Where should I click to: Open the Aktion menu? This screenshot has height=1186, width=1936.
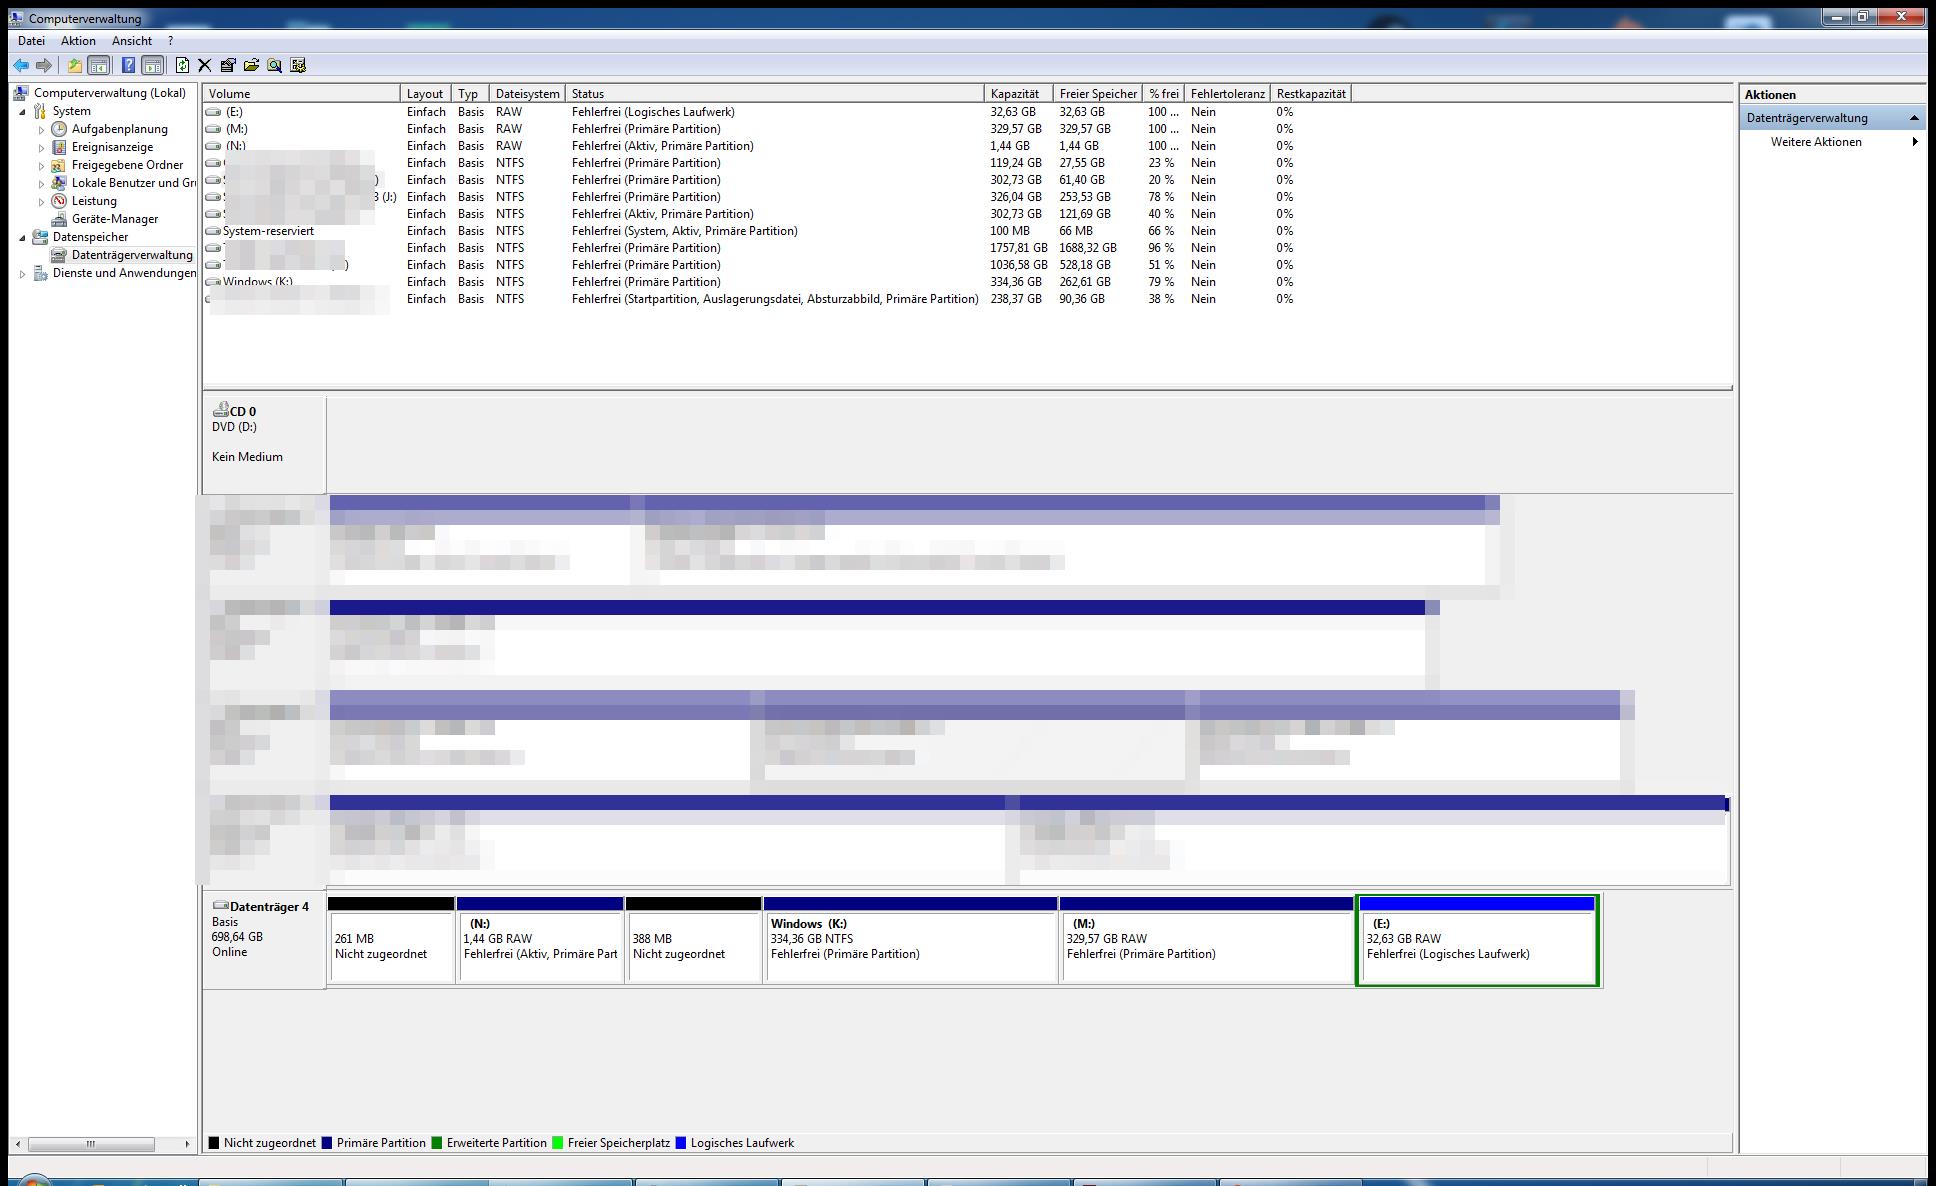pyautogui.click(x=78, y=41)
